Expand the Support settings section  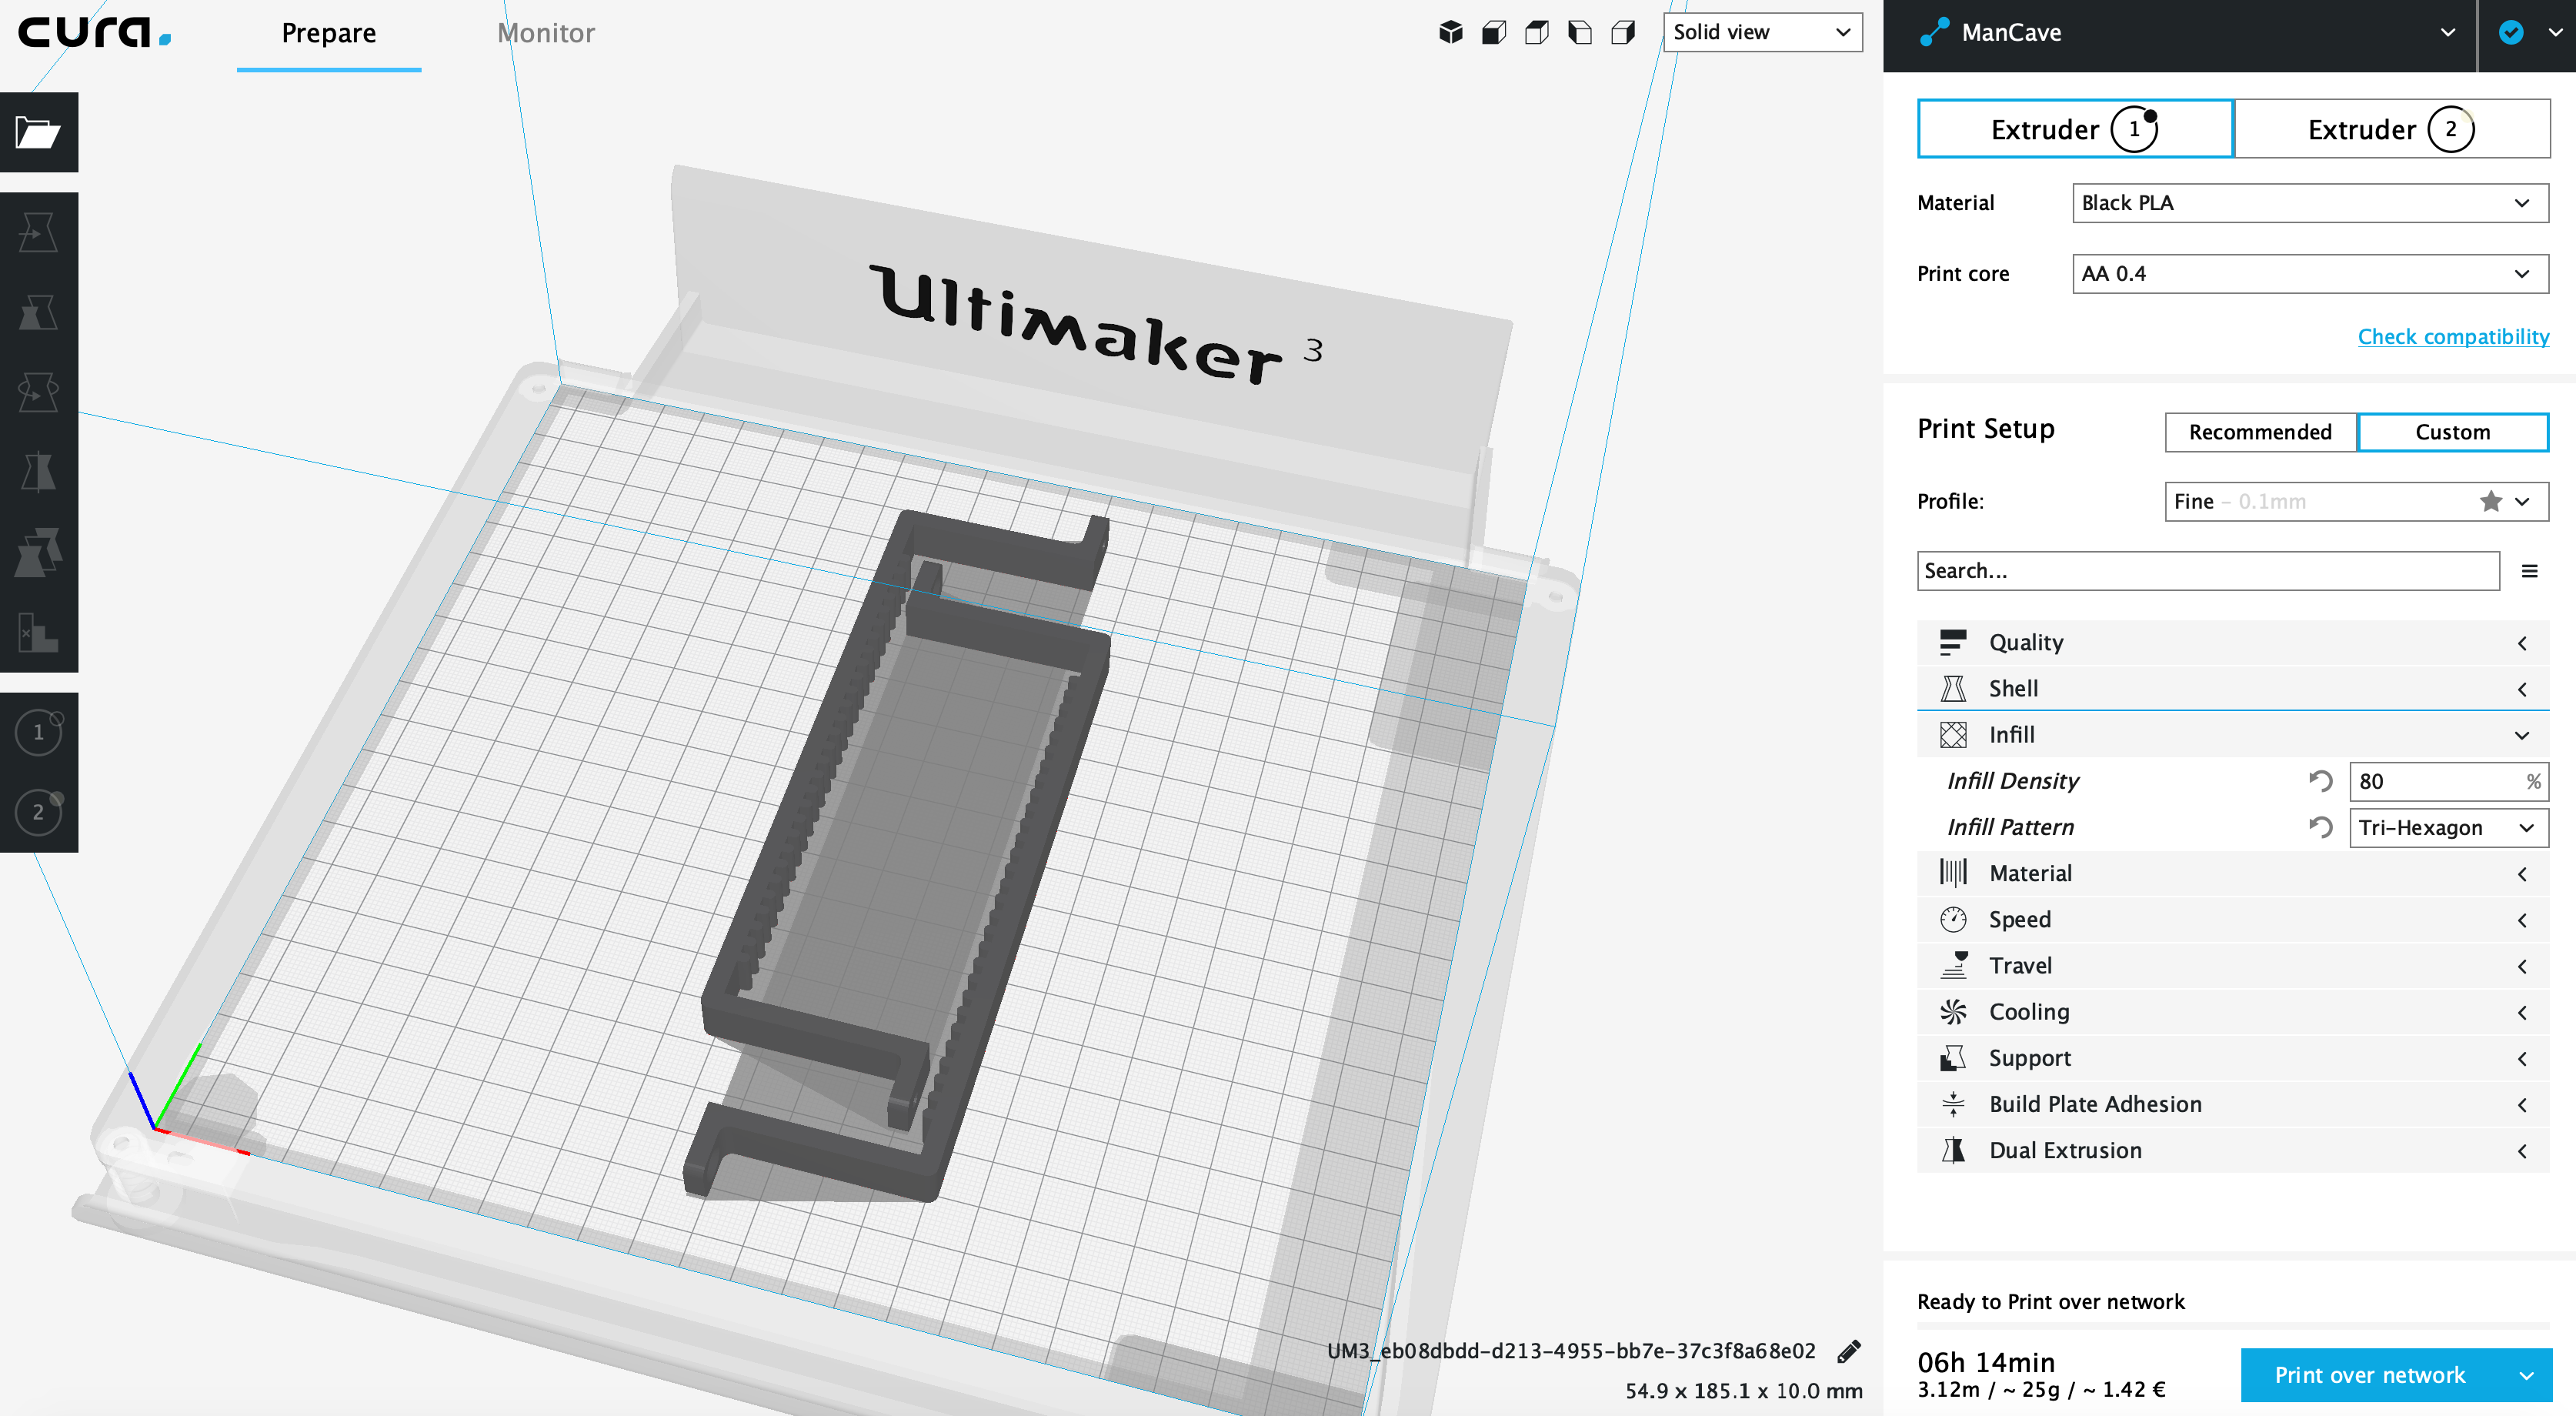[2233, 1058]
